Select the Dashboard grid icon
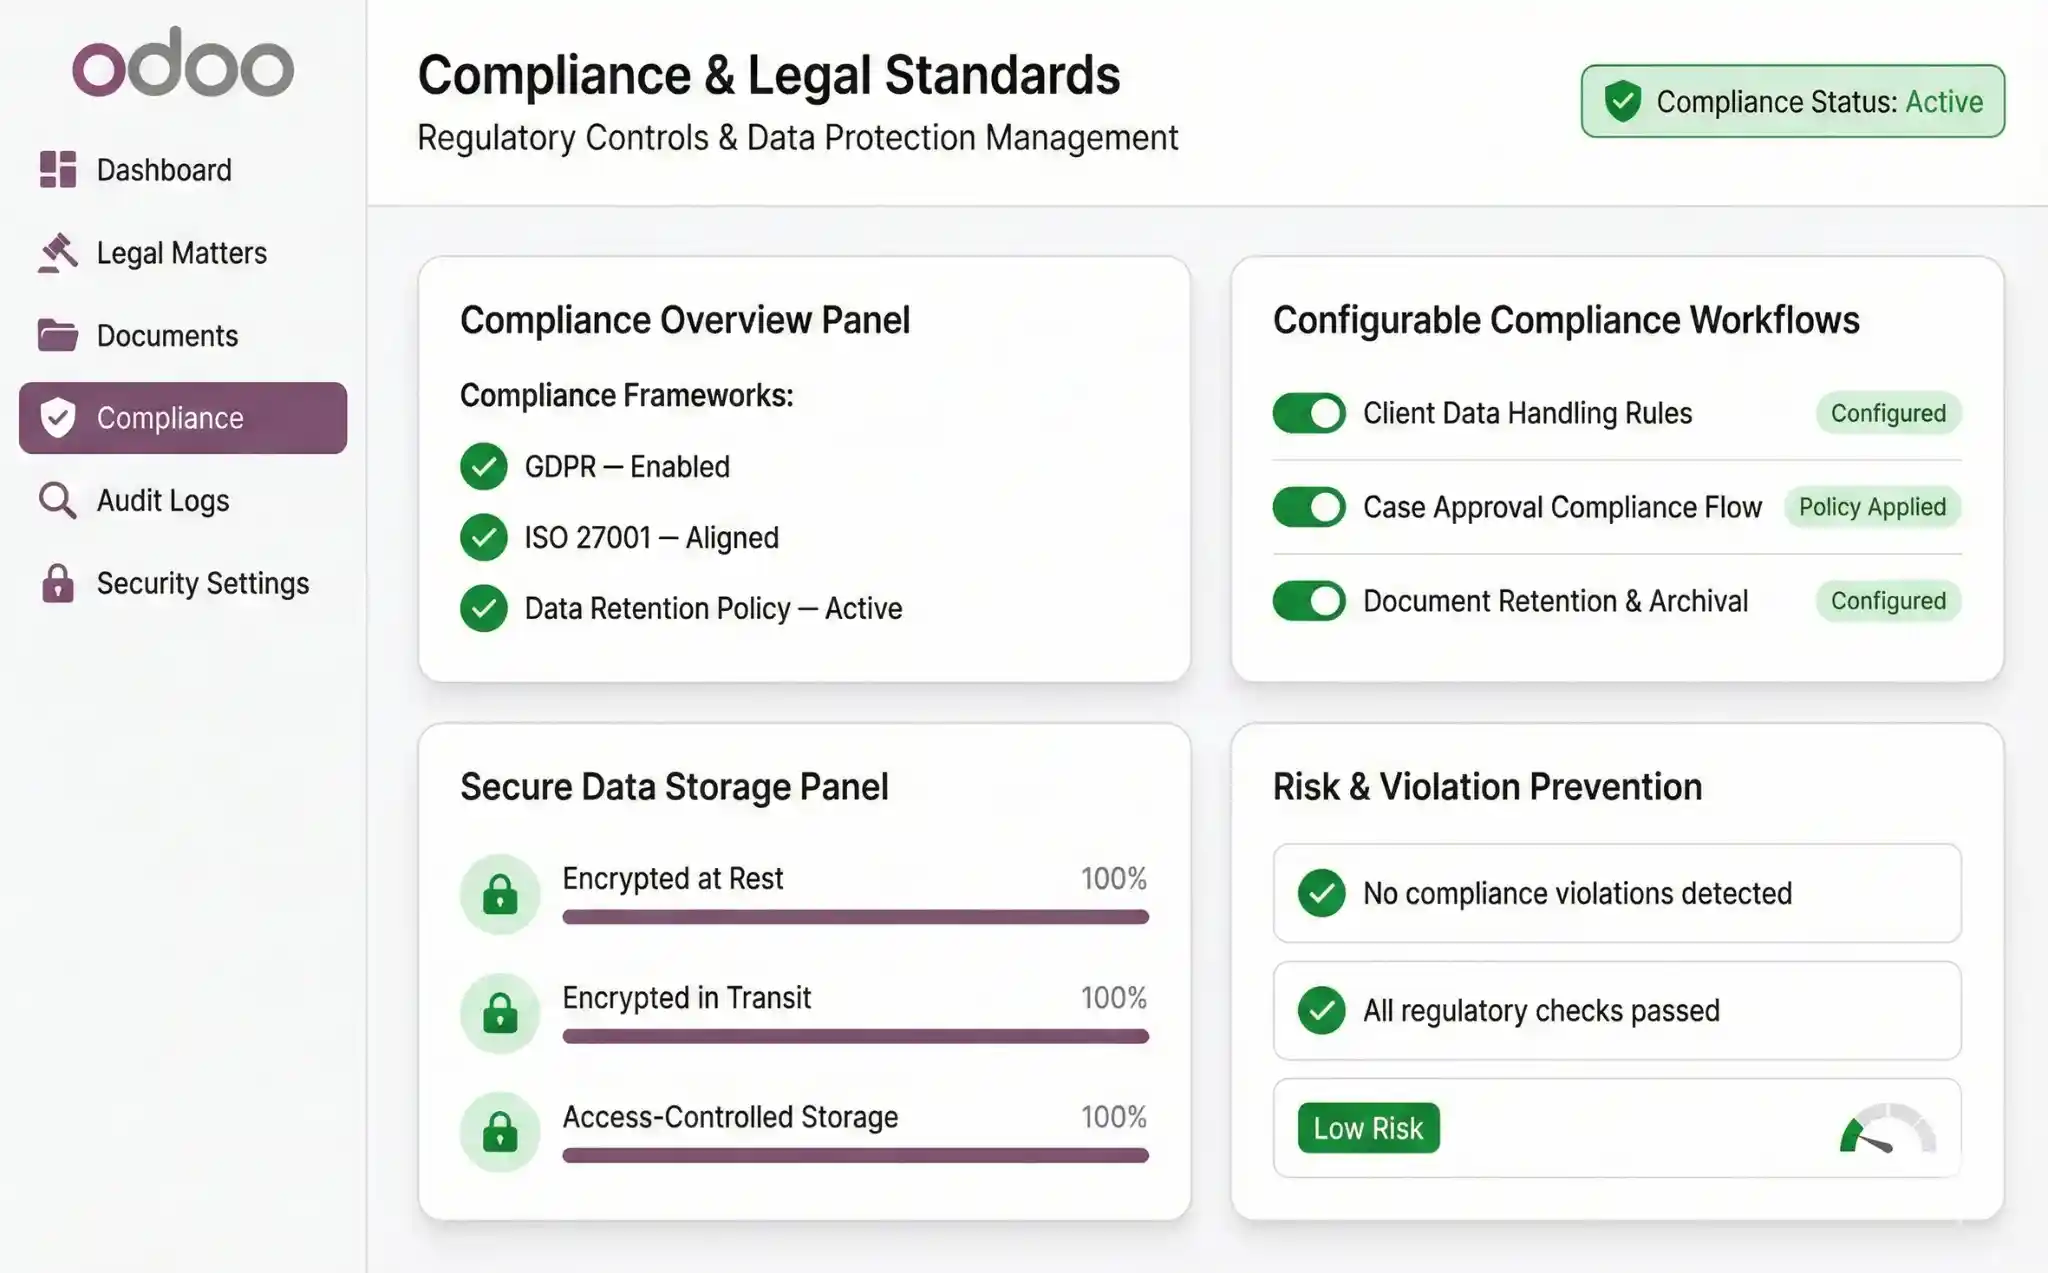 [57, 169]
